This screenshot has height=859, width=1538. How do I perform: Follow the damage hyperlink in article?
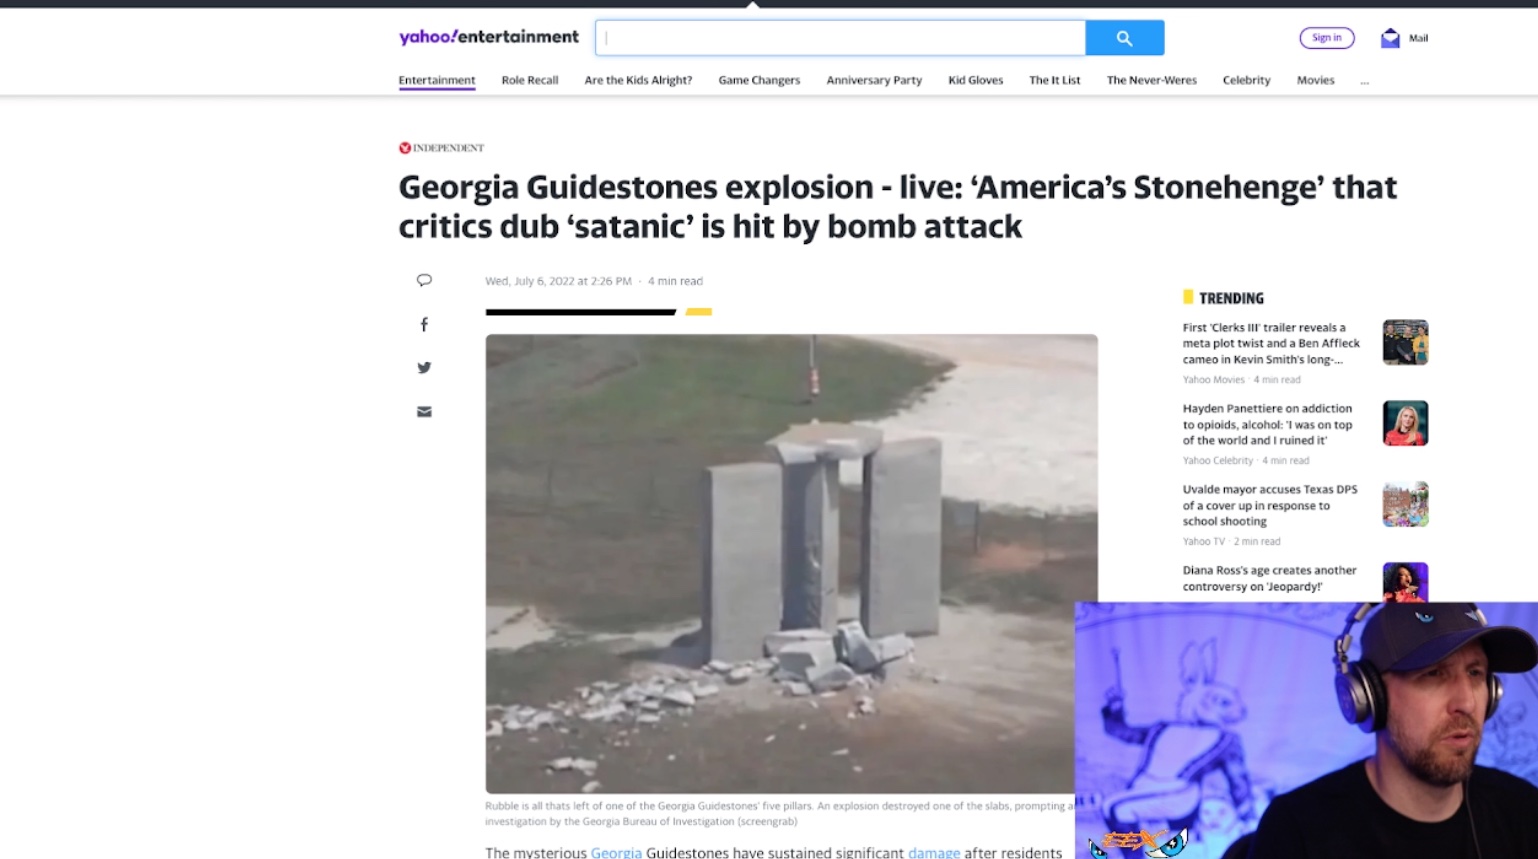[x=933, y=852]
